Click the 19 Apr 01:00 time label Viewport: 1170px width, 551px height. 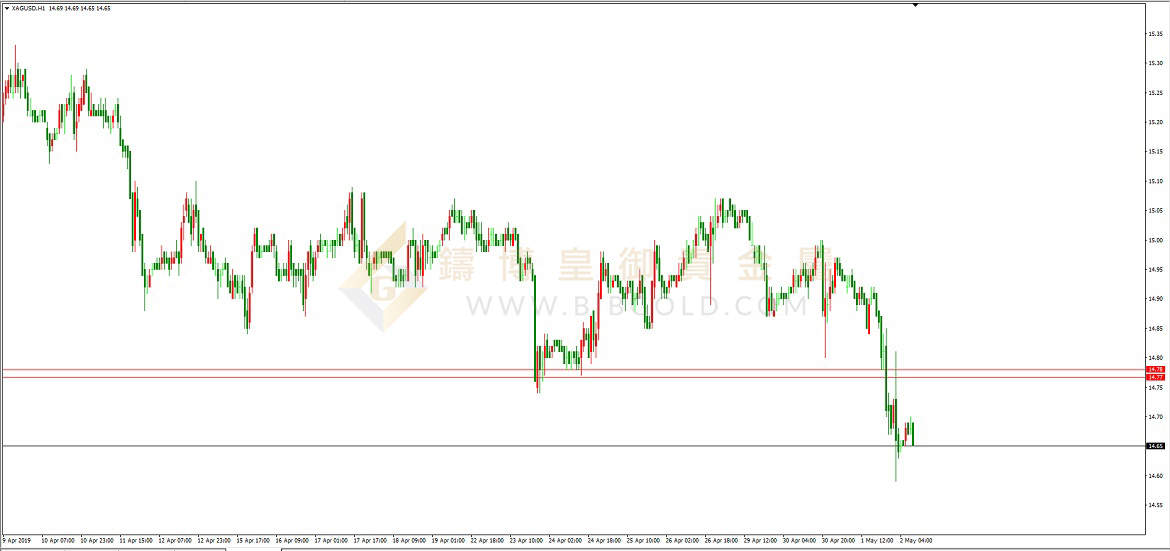coord(446,539)
